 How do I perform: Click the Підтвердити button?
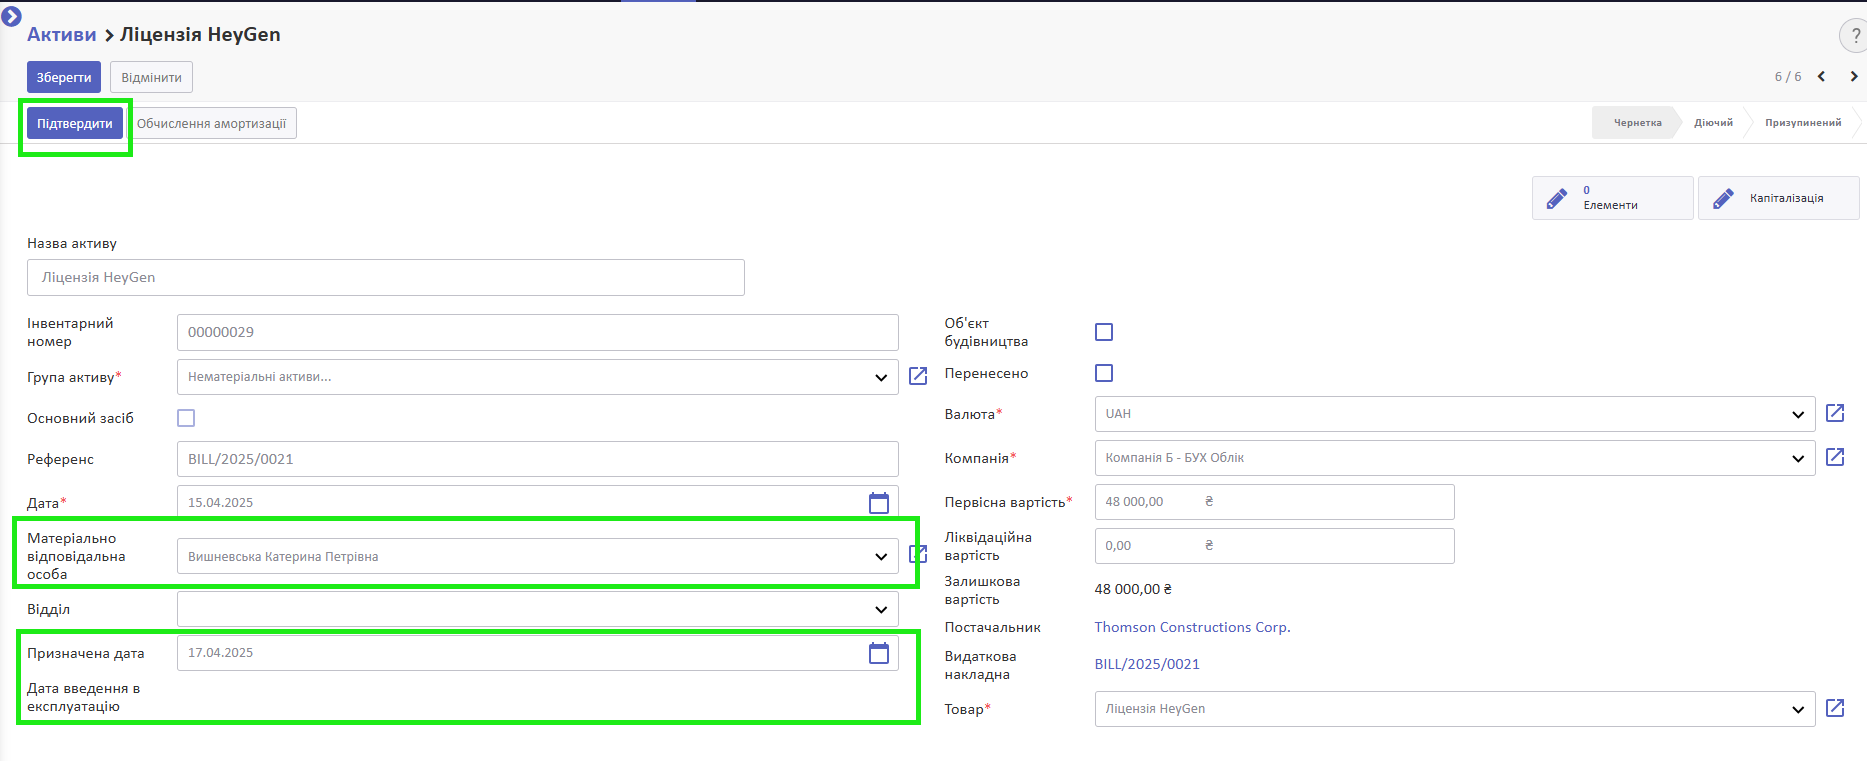point(75,123)
